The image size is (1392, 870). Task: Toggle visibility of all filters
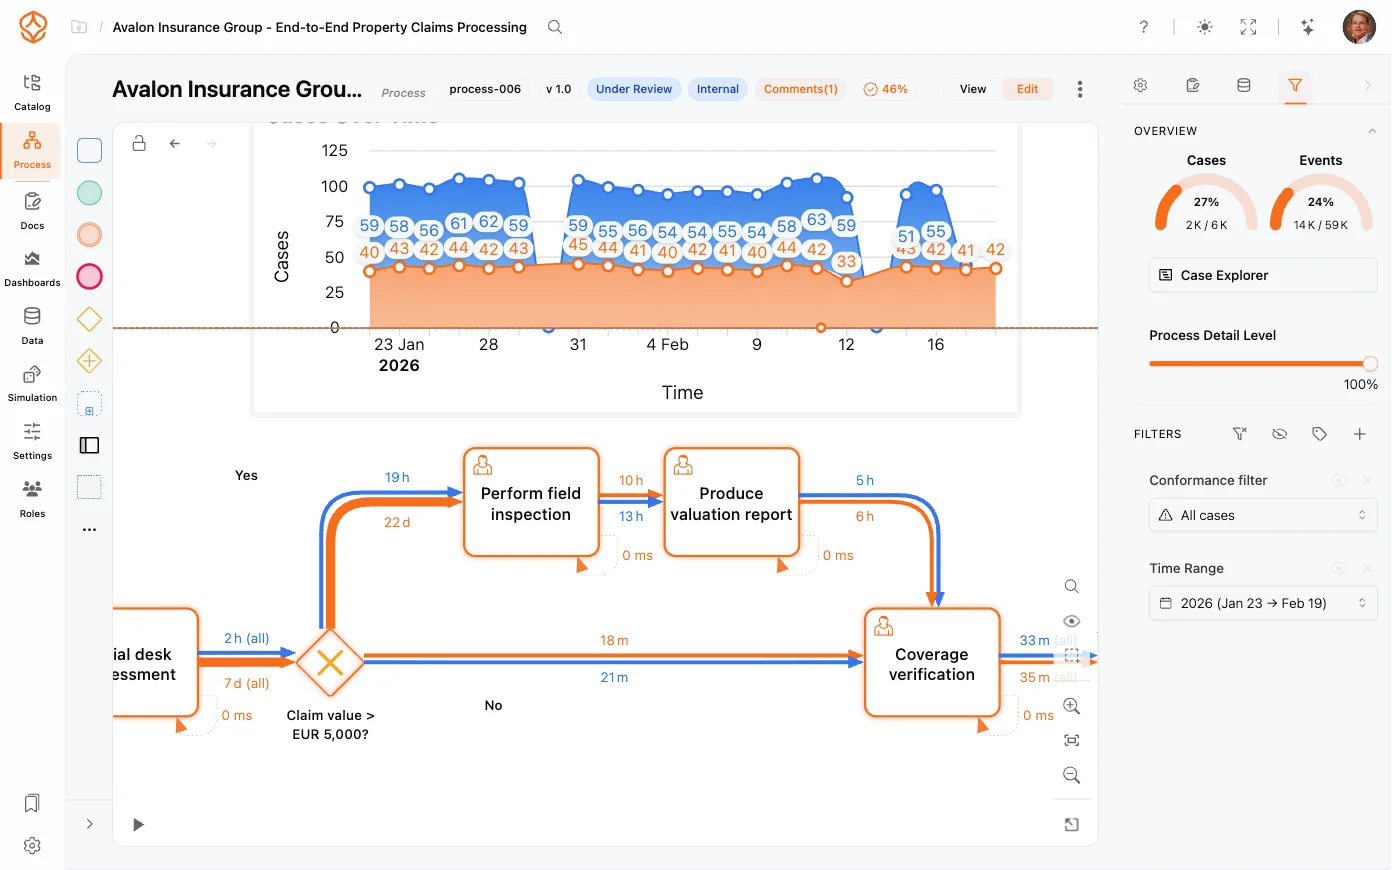[x=1280, y=434]
